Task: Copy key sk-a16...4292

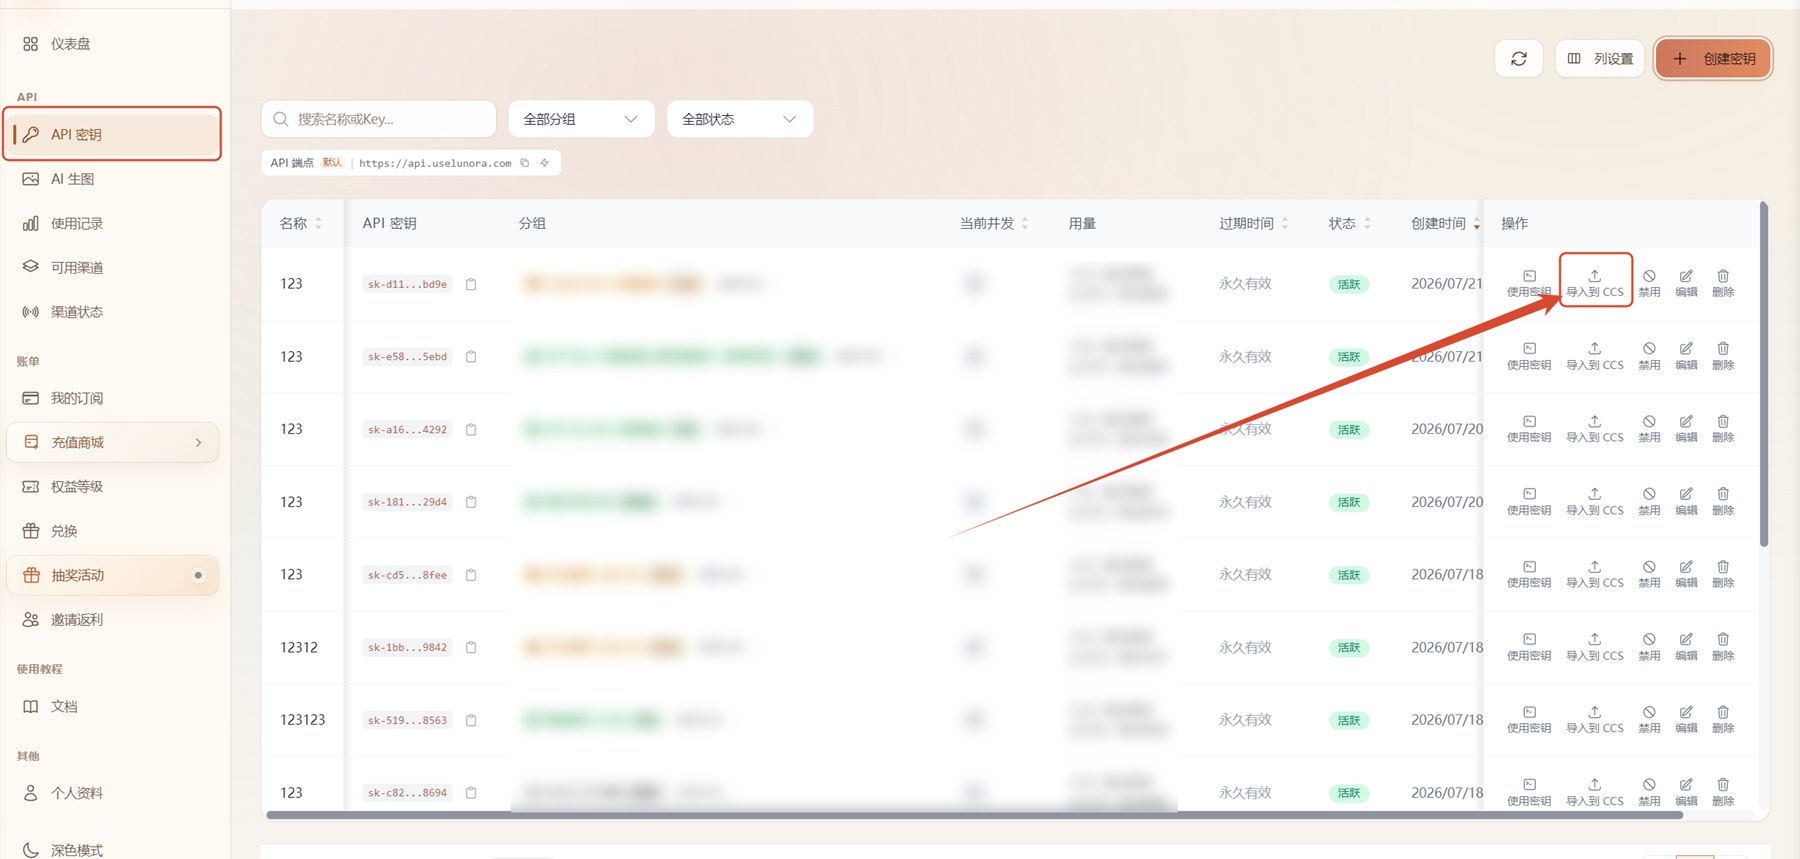Action: [x=471, y=429]
